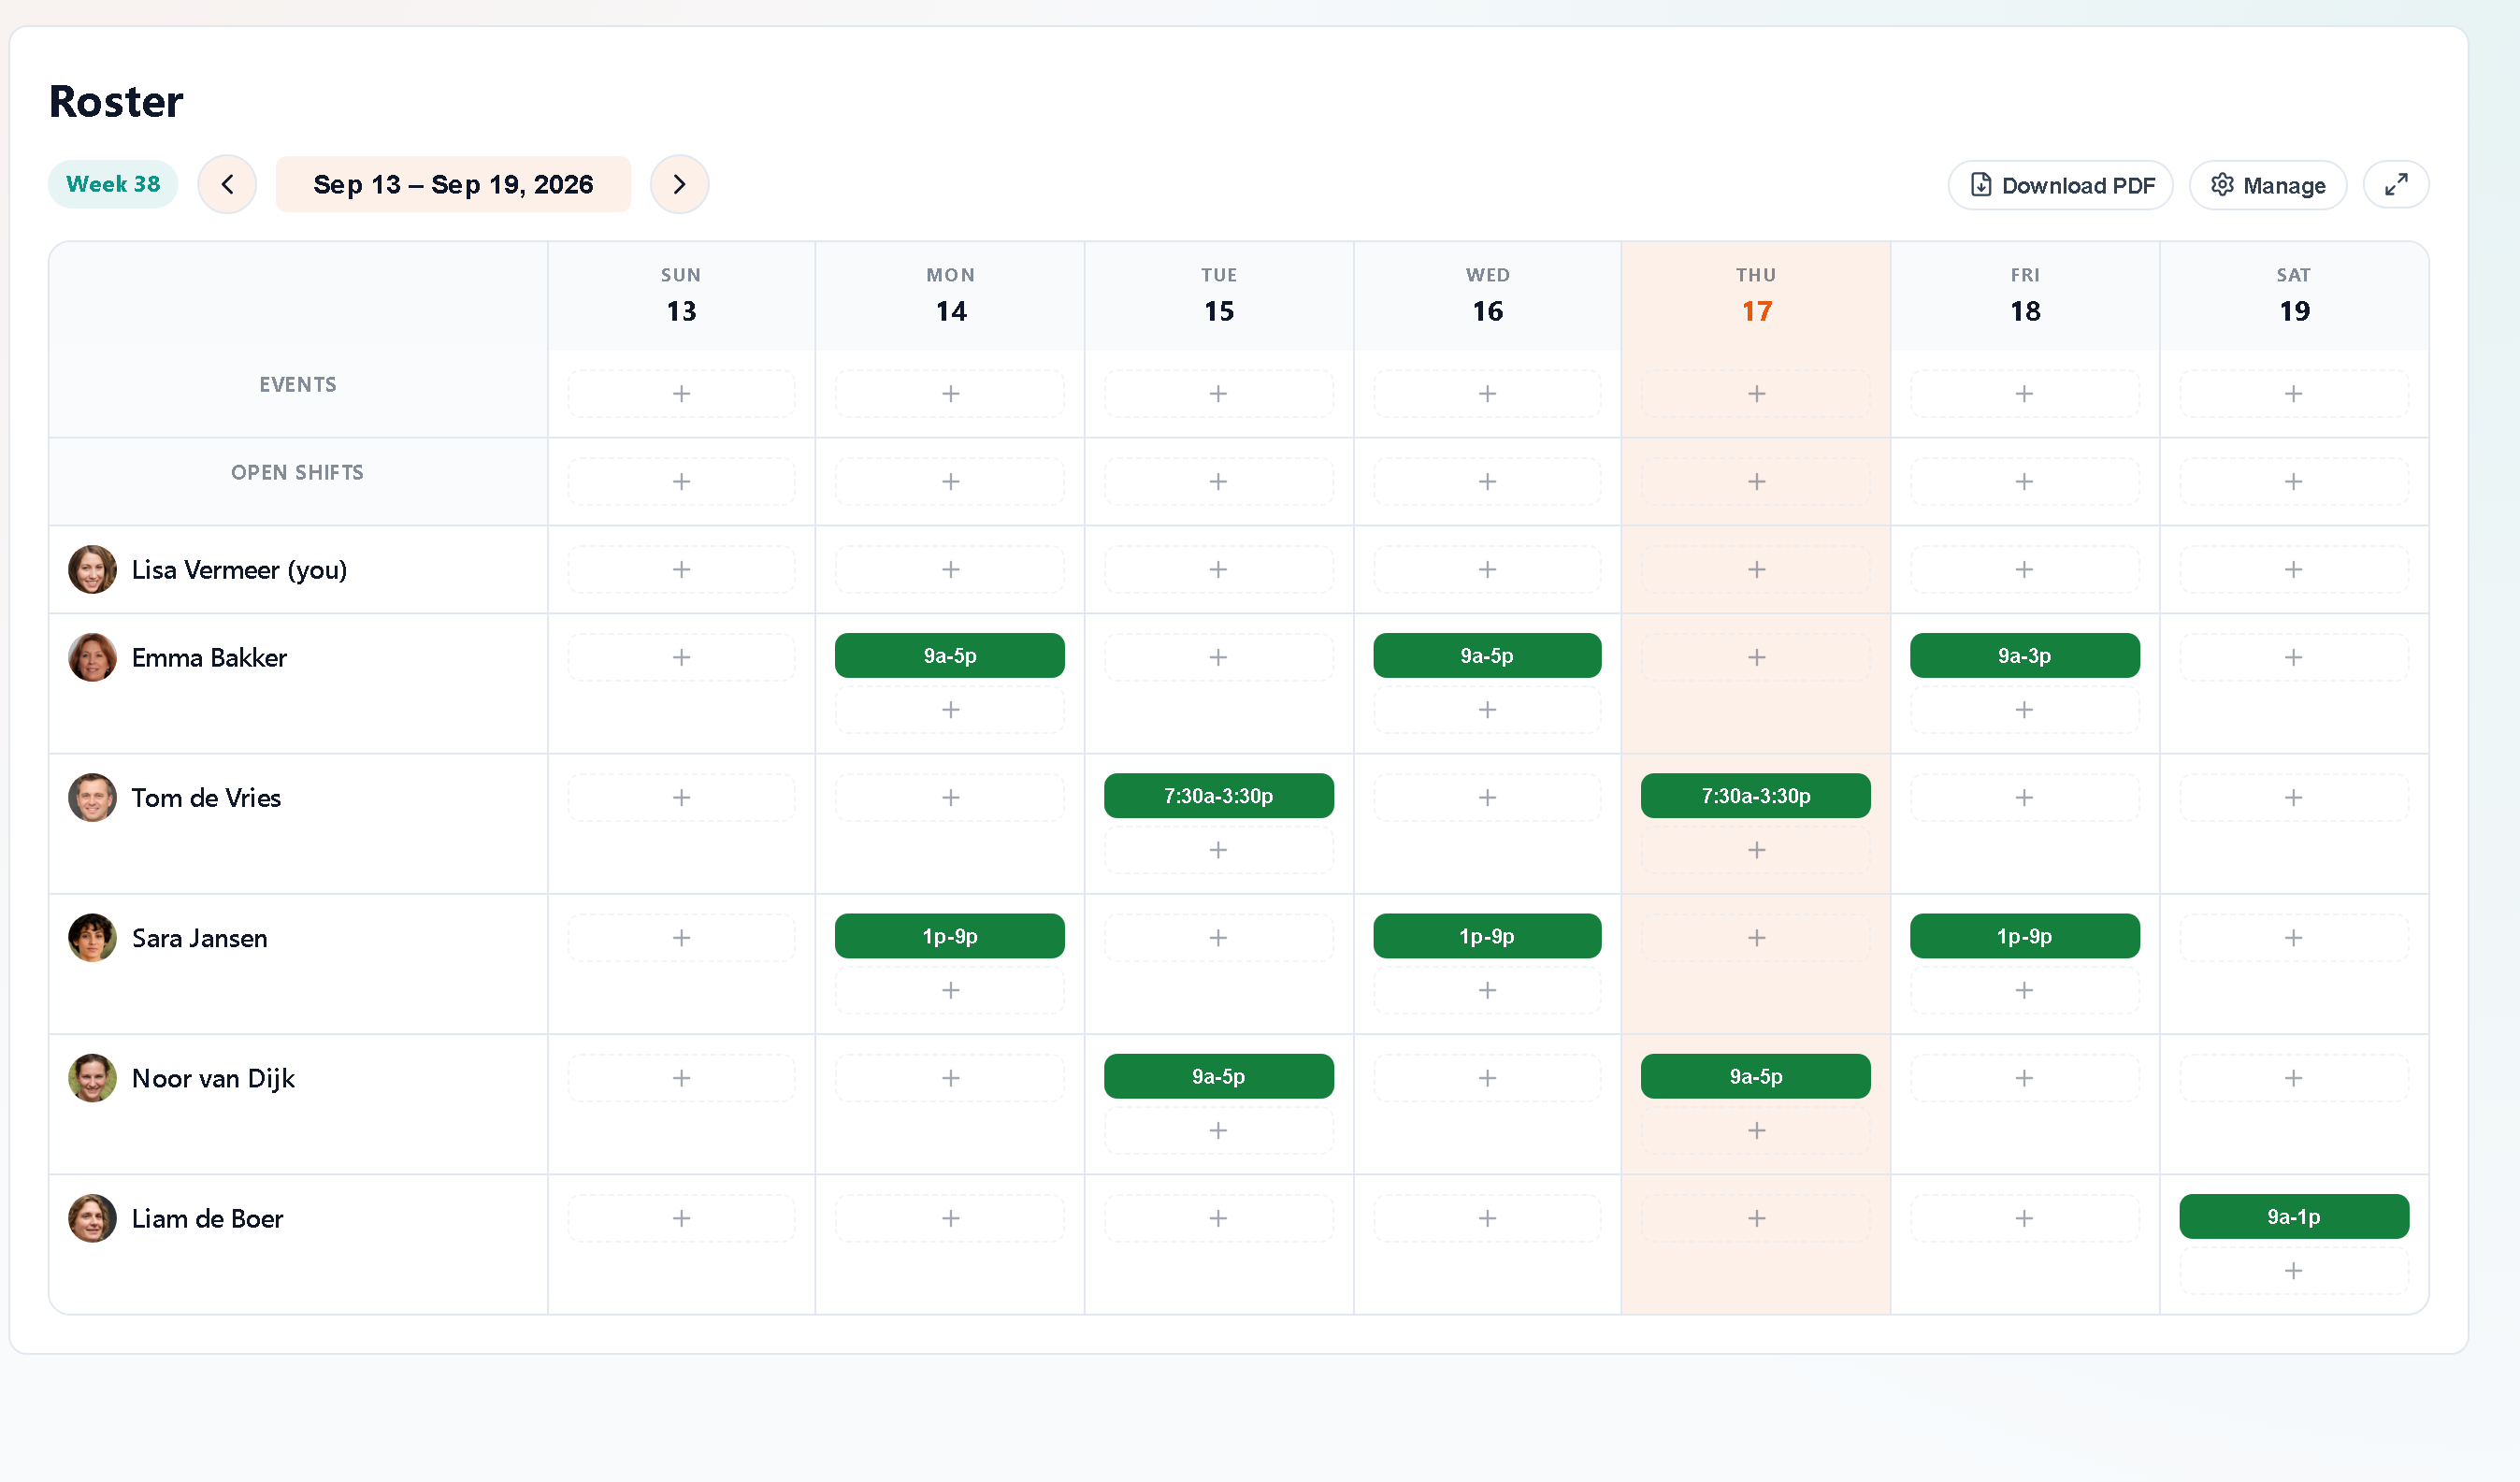
Task: Select the Noor van Dijk name
Action: click(x=213, y=1078)
